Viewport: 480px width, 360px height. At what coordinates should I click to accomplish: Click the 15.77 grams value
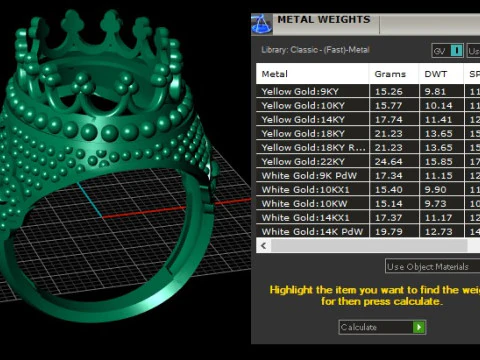[389, 106]
